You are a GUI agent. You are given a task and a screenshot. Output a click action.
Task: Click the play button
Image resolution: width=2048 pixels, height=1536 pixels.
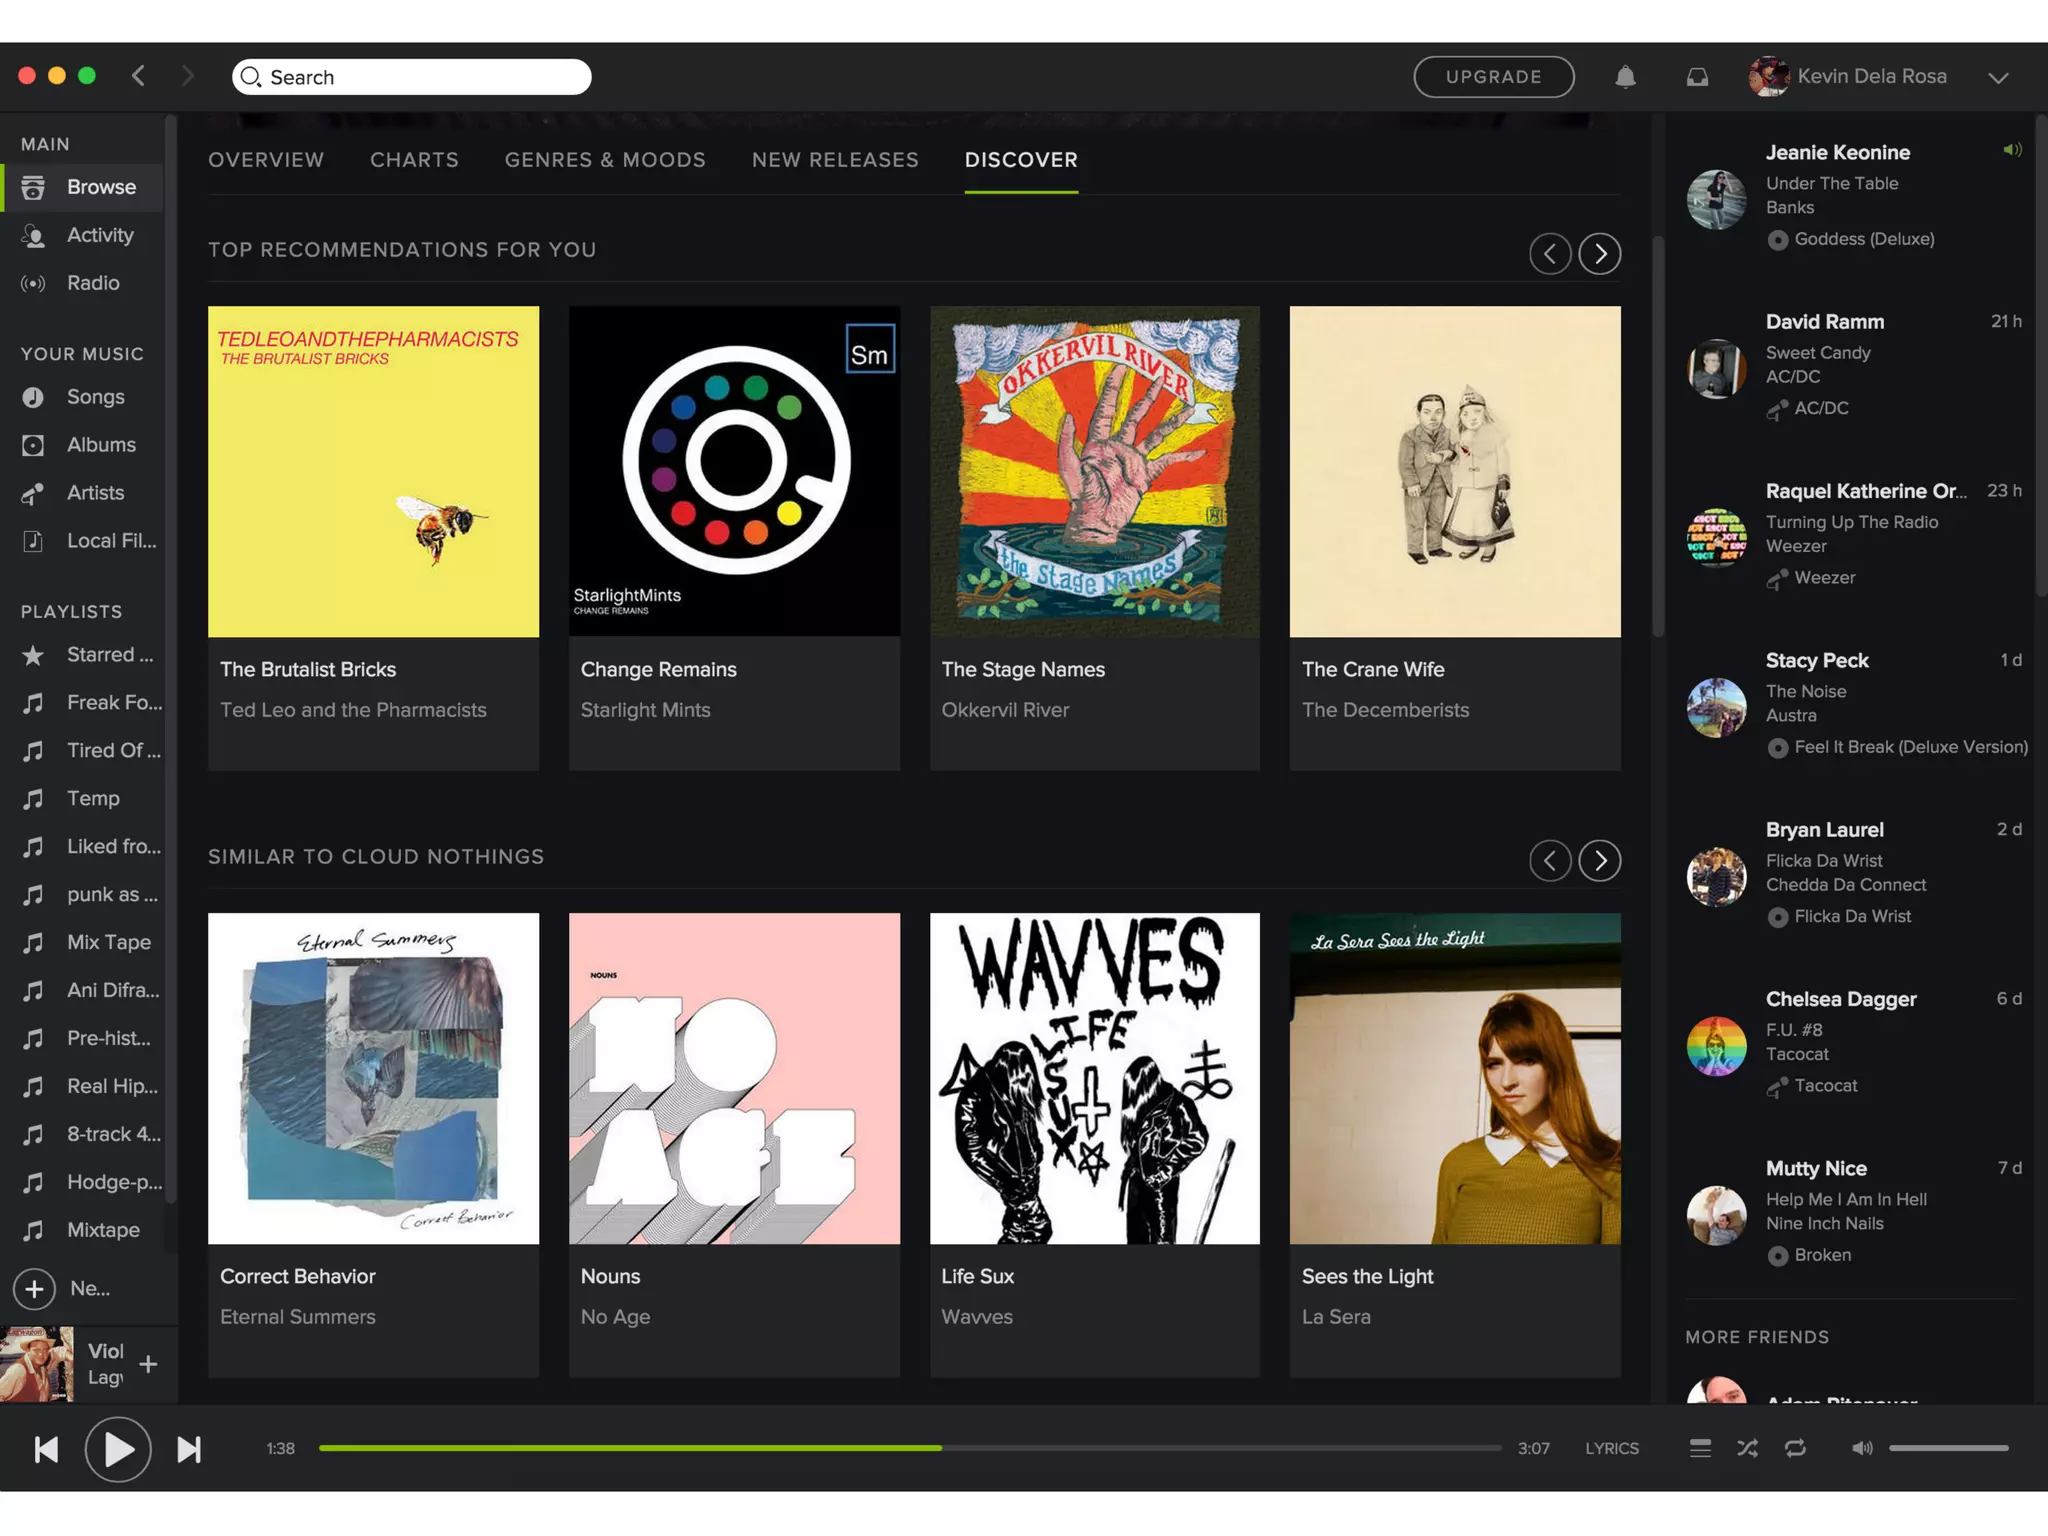point(118,1449)
